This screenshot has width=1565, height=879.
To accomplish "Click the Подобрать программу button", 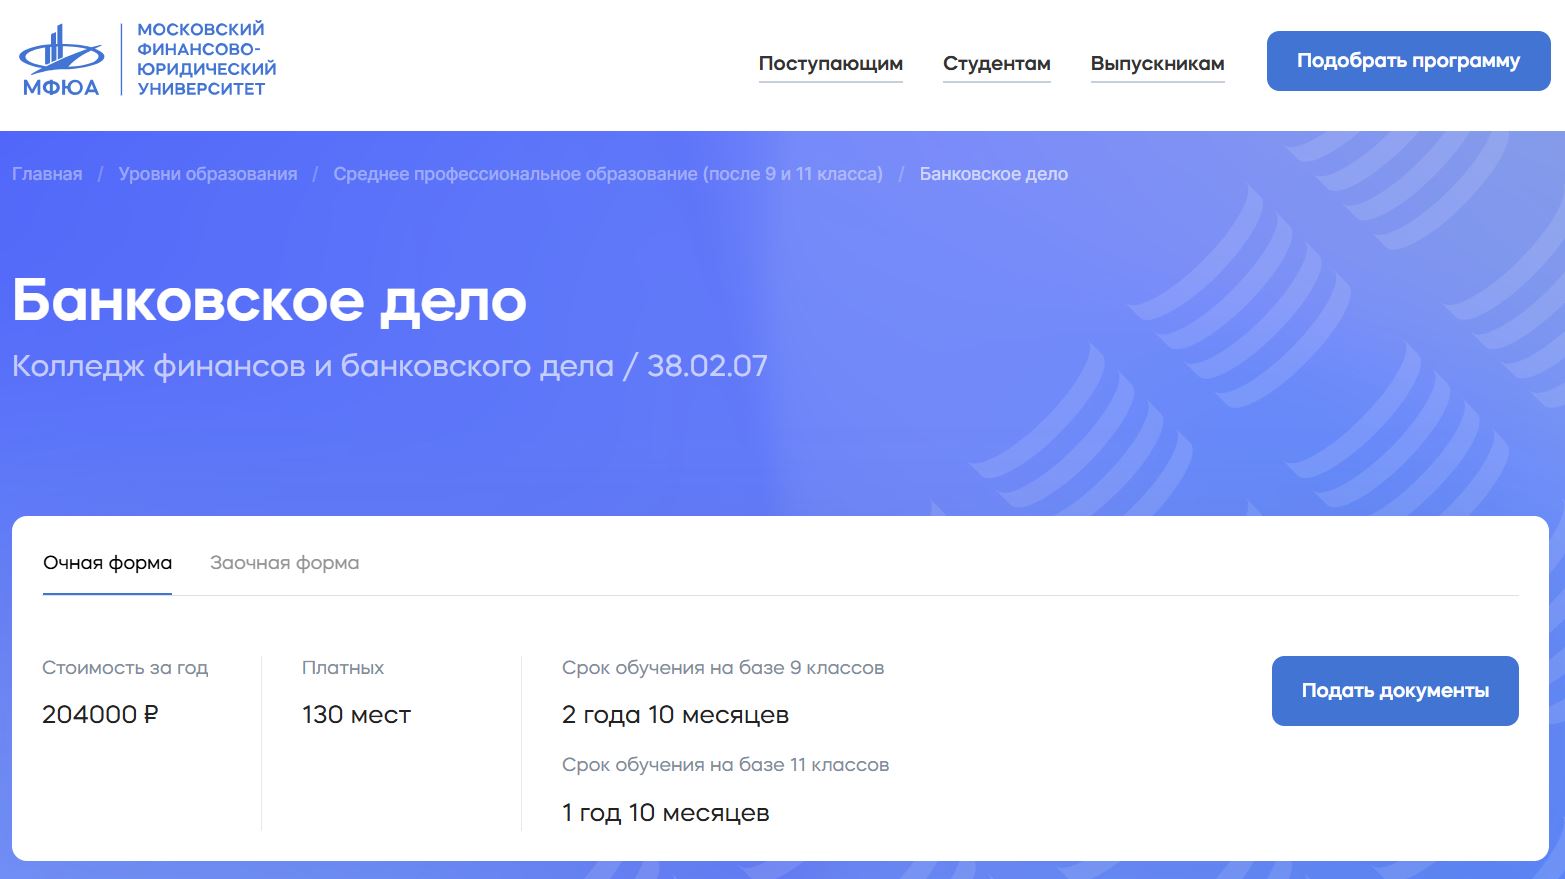I will coord(1408,61).
